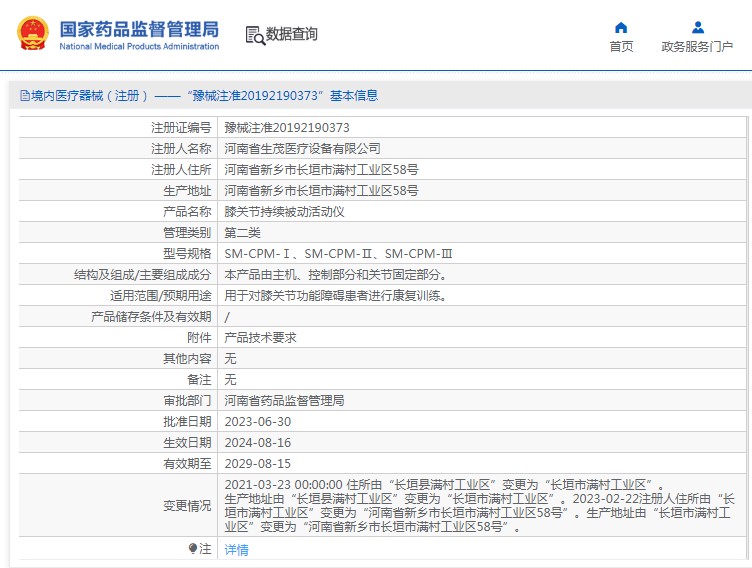Image resolution: width=752 pixels, height=568 pixels.
Task: Click the 其他内容 value 无
Action: coord(230,359)
